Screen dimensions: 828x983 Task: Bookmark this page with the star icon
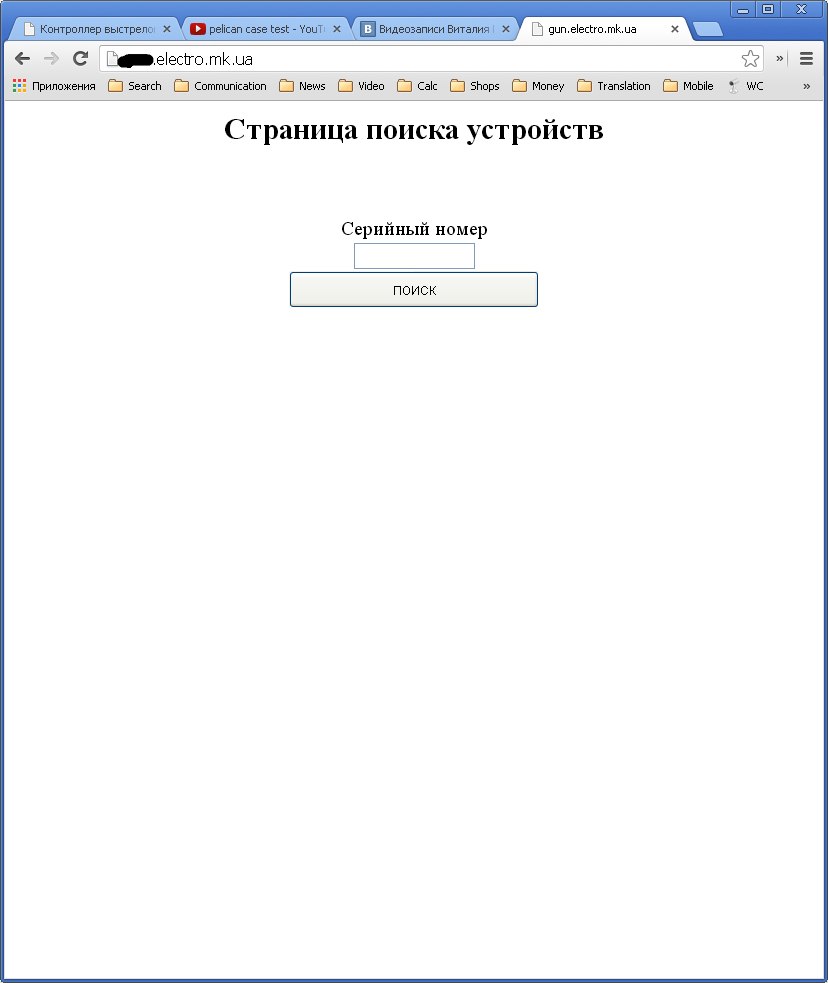pos(750,59)
